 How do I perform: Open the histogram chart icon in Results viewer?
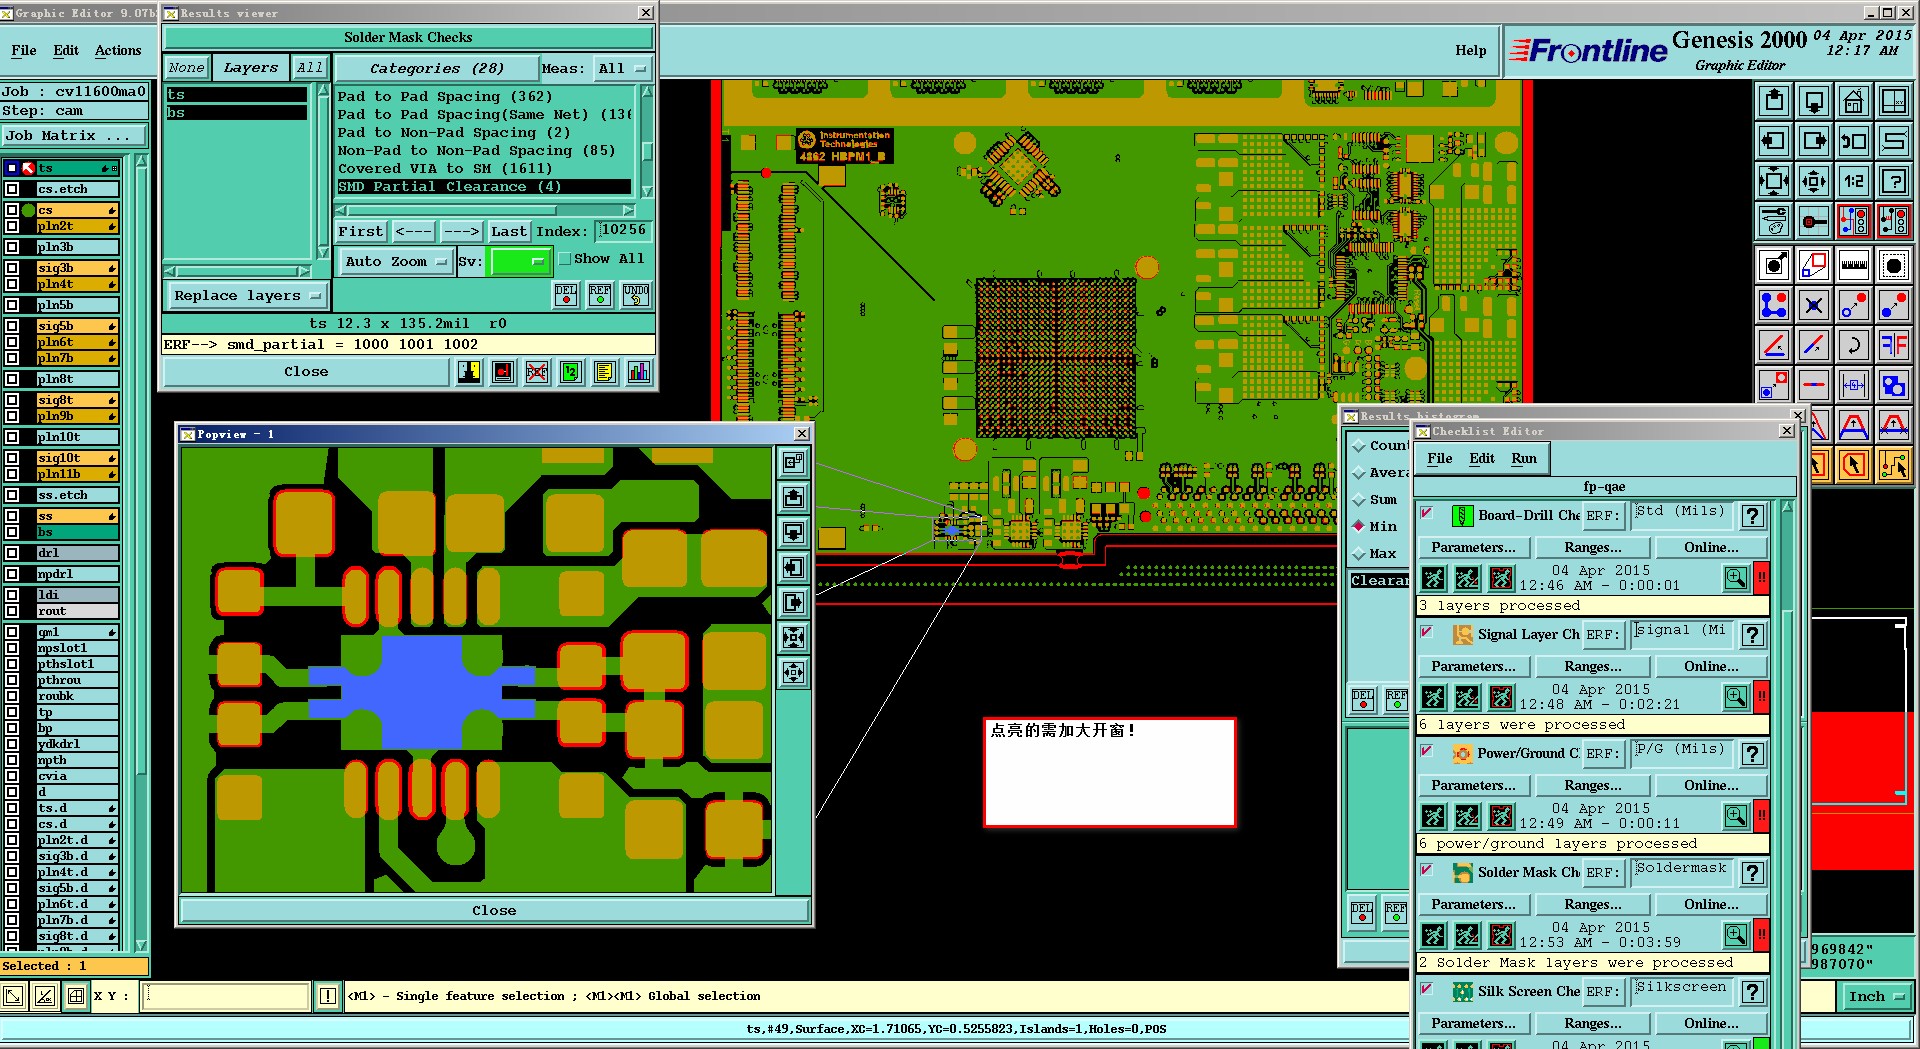[x=639, y=372]
